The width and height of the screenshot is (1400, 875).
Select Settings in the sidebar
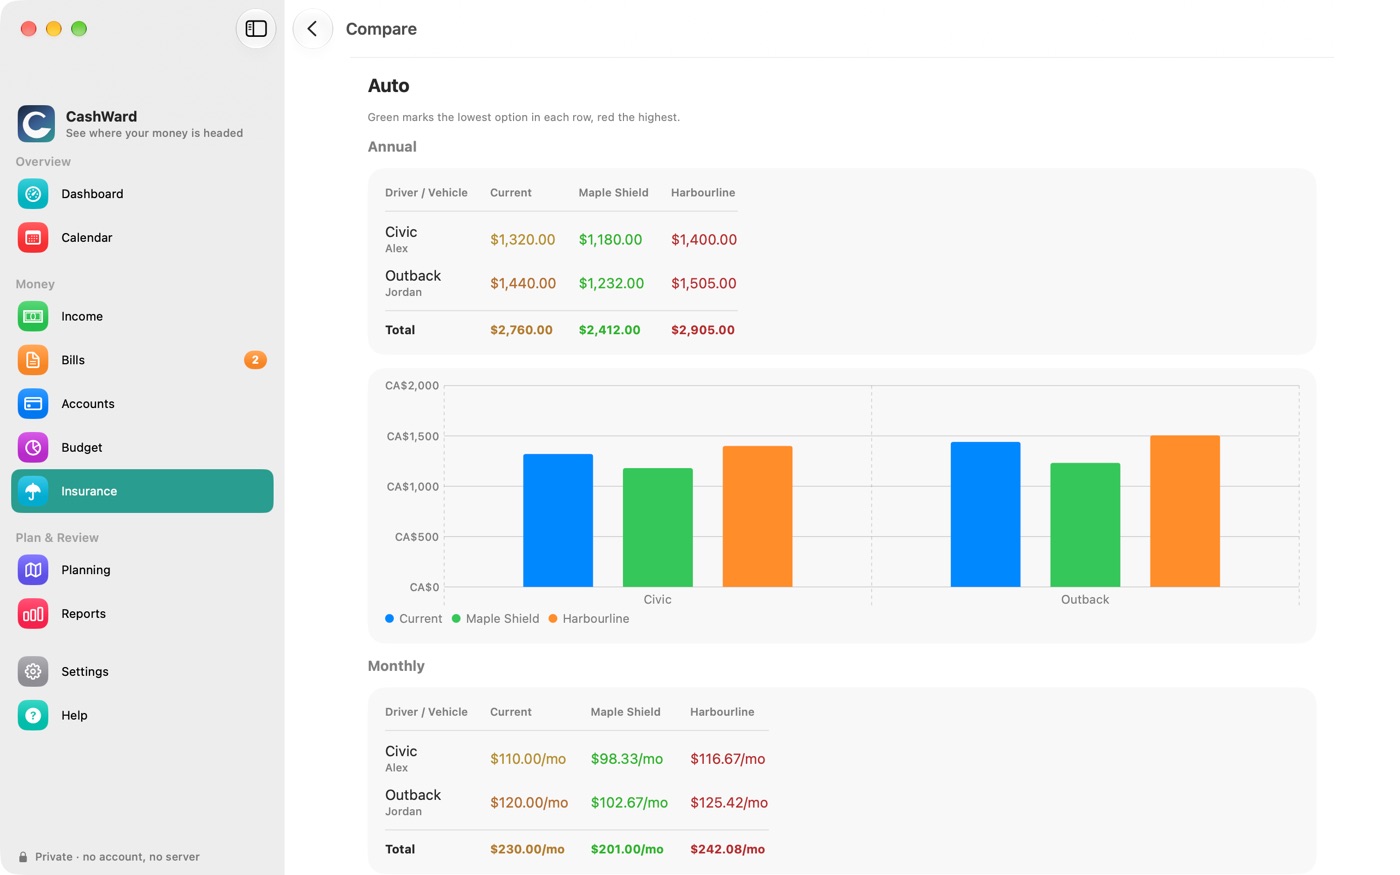click(x=142, y=672)
